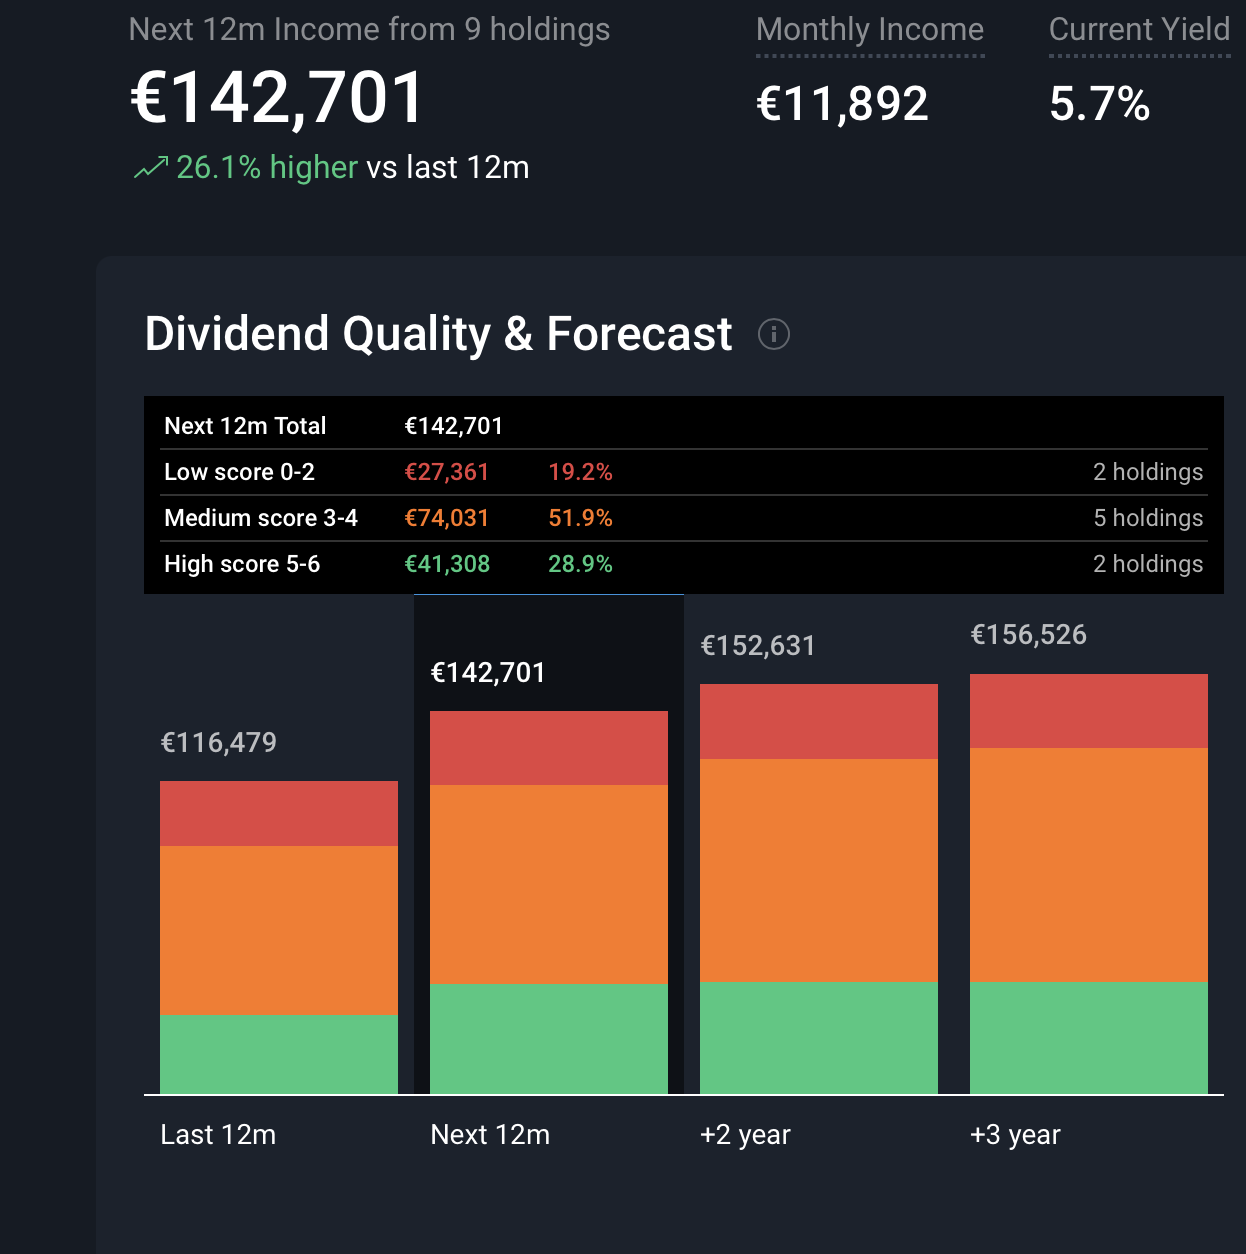Click the orange segment of the Next 12m bar
1246x1254 pixels.
coord(549,884)
